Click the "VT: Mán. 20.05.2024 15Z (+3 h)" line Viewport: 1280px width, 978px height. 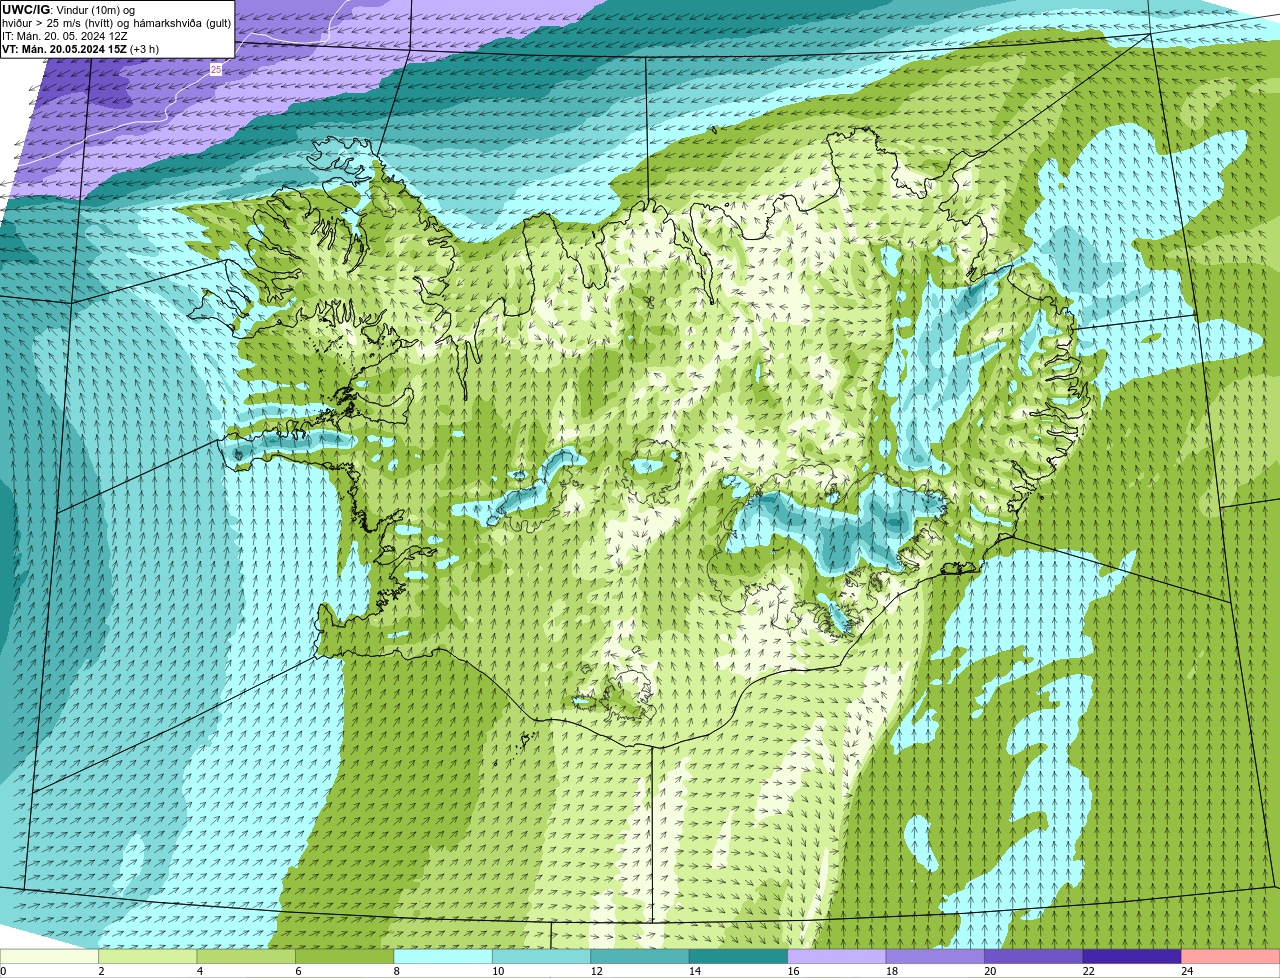[80, 48]
